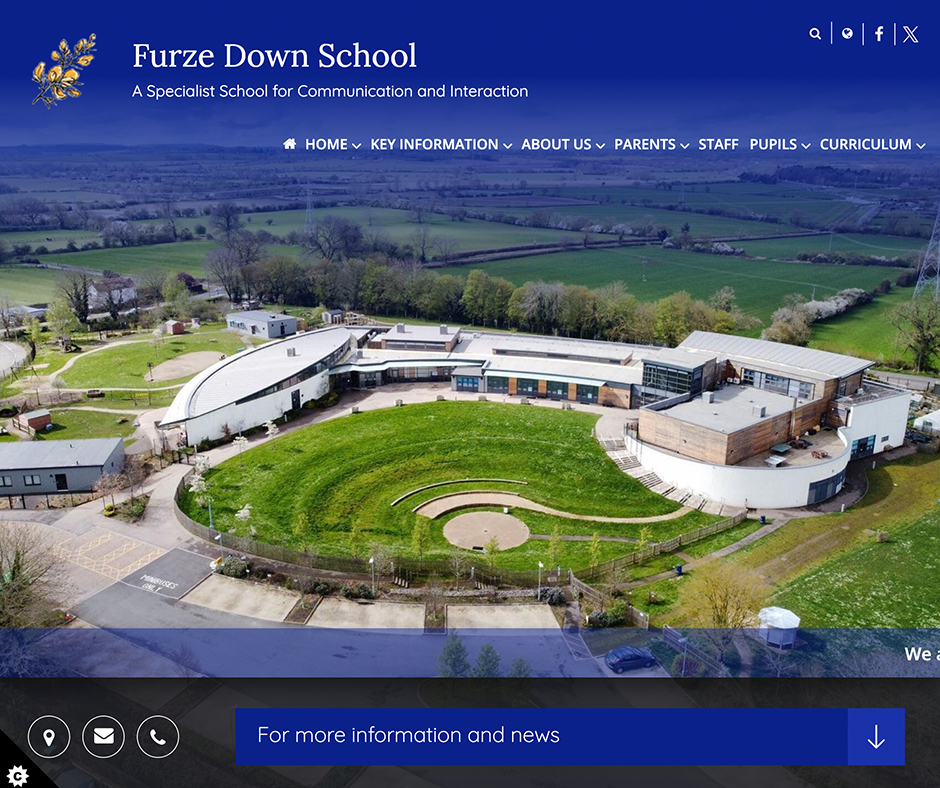940x788 pixels.
Task: Open the Staff menu item
Action: click(x=718, y=145)
